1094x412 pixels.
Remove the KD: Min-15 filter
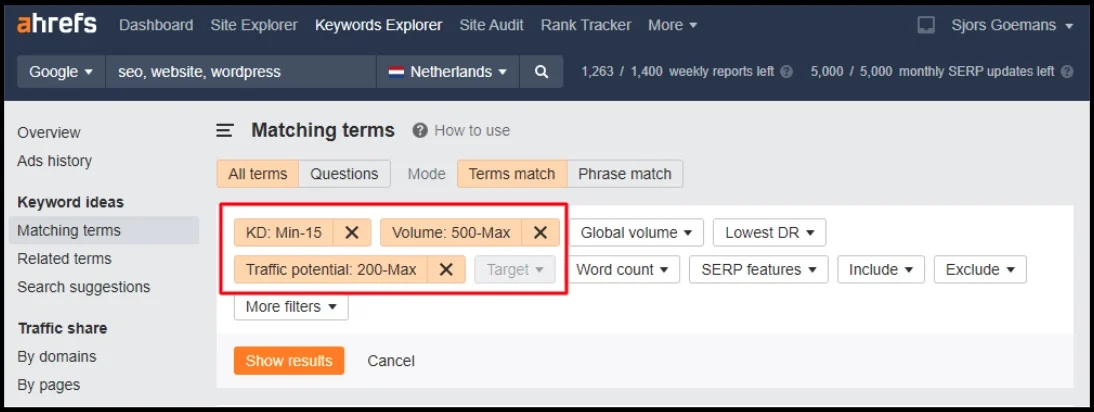click(352, 232)
